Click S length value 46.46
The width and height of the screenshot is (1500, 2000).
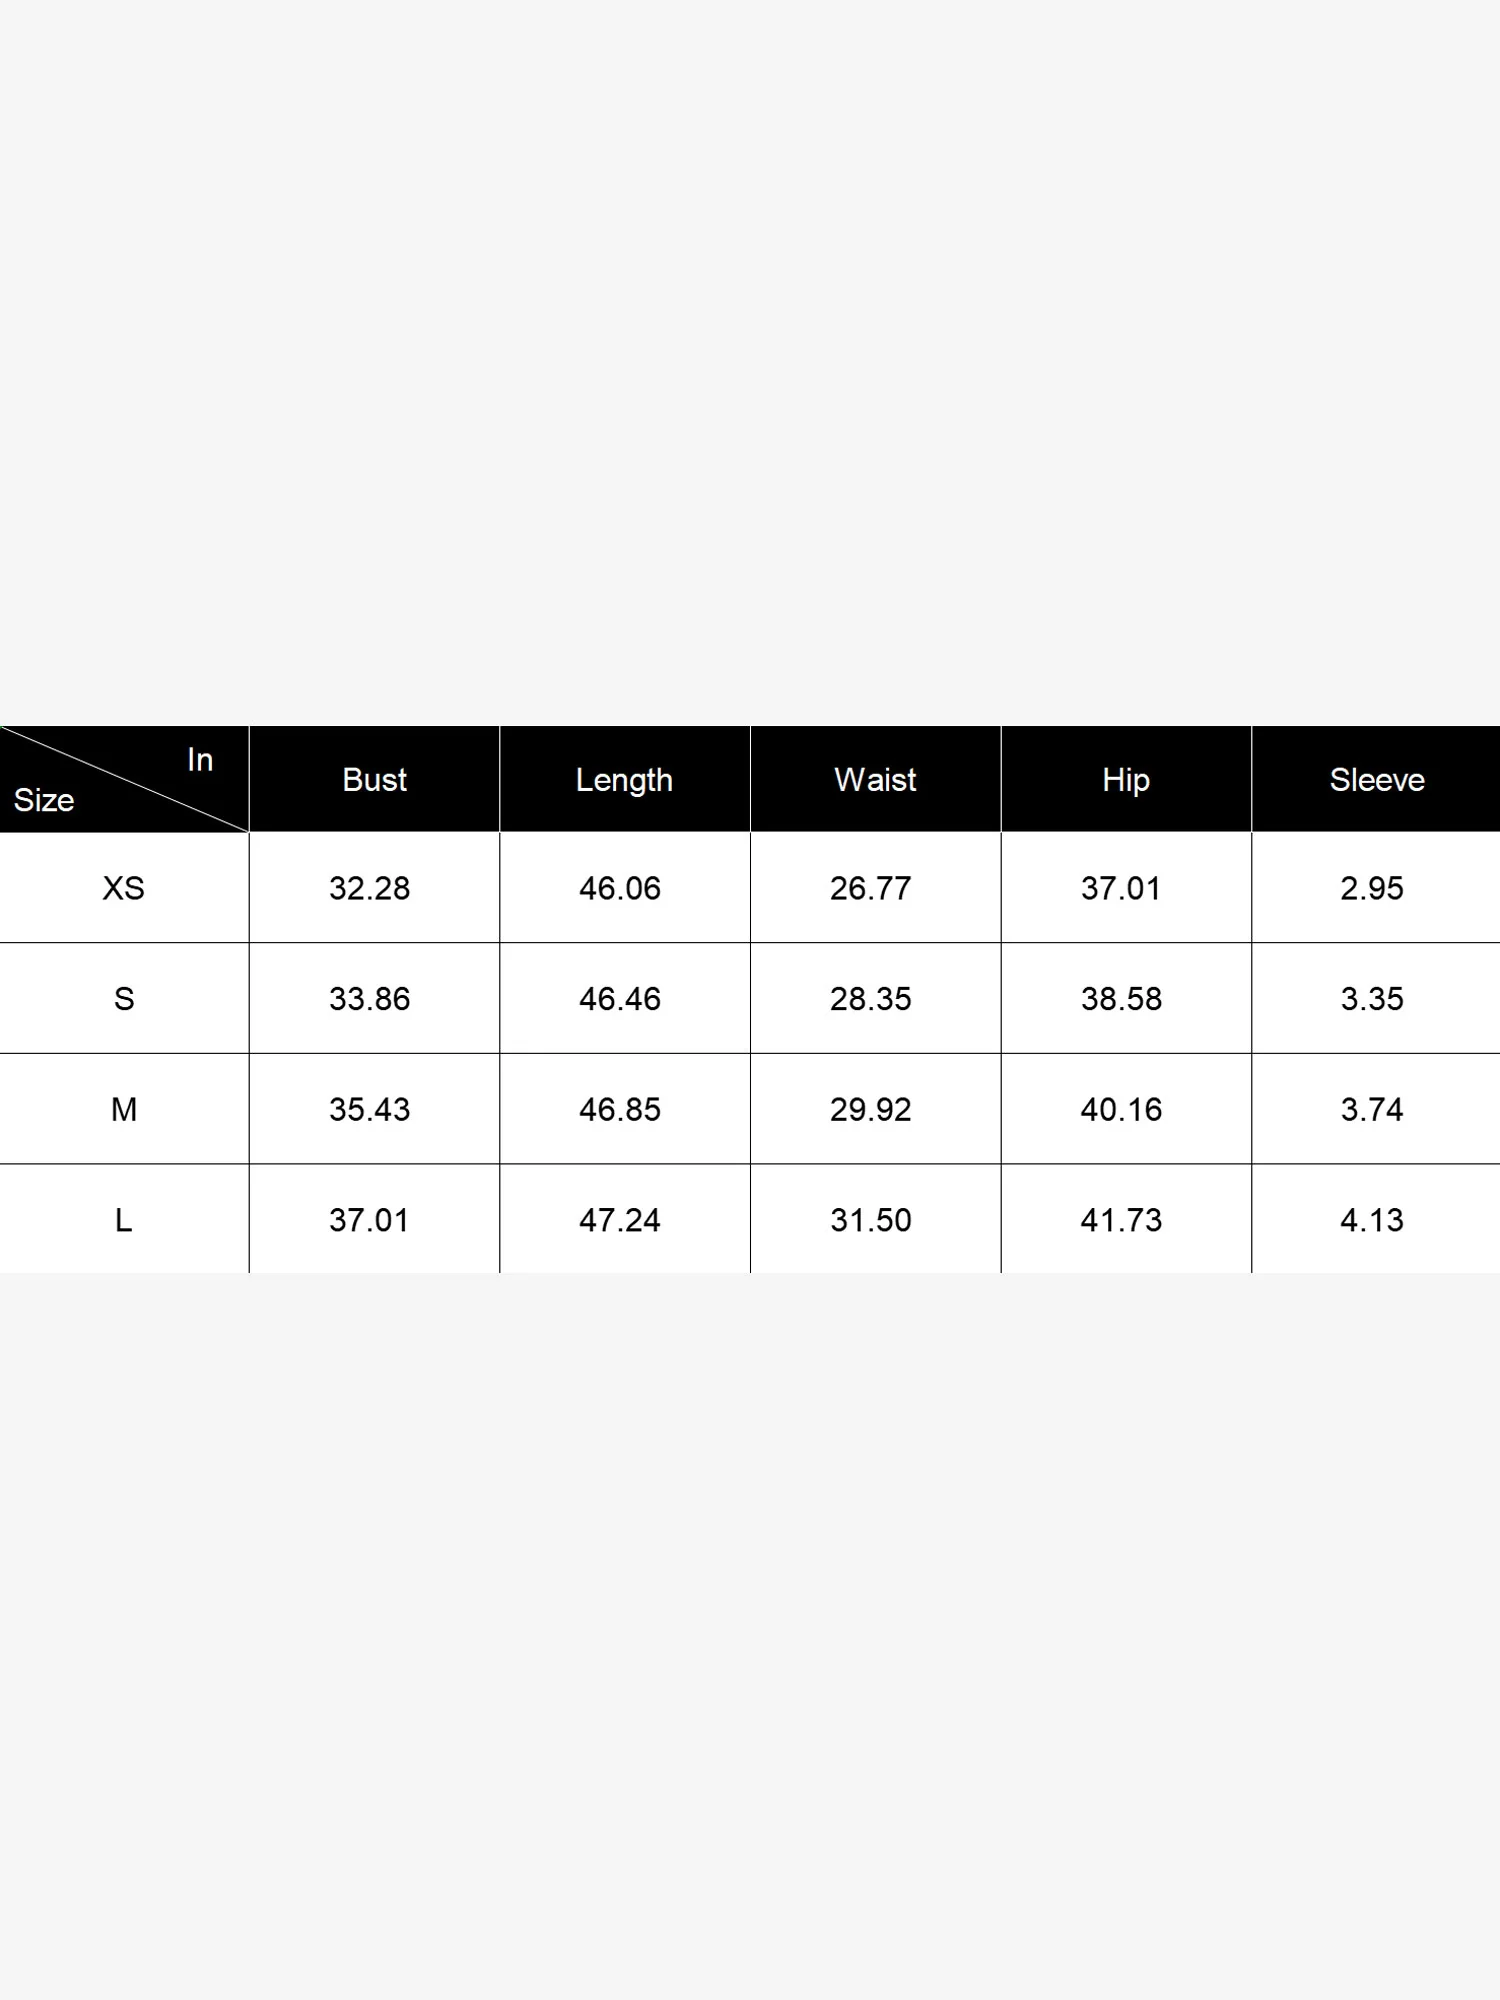(620, 999)
